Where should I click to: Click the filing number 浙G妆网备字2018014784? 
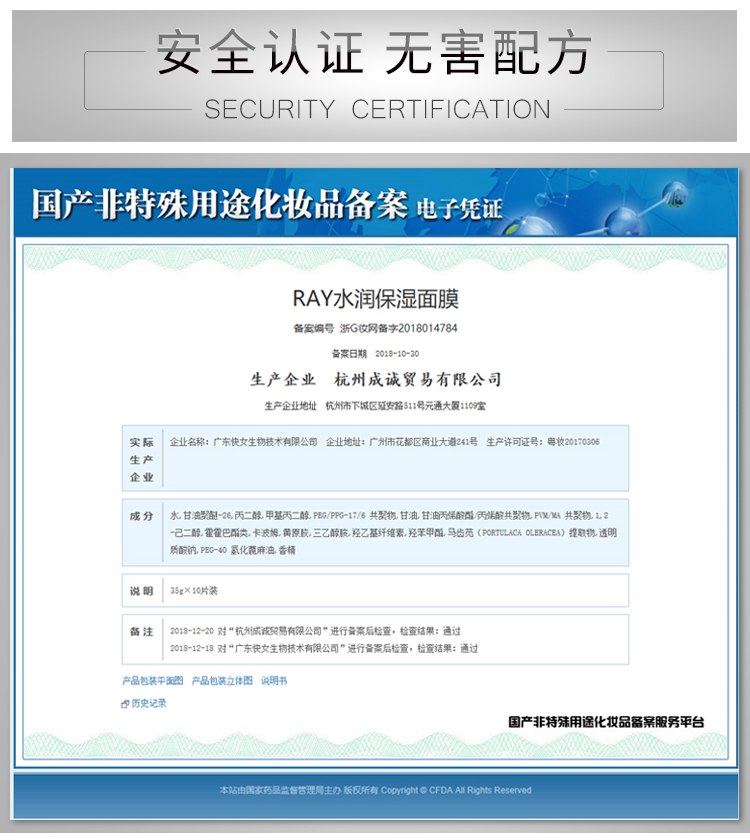399,328
